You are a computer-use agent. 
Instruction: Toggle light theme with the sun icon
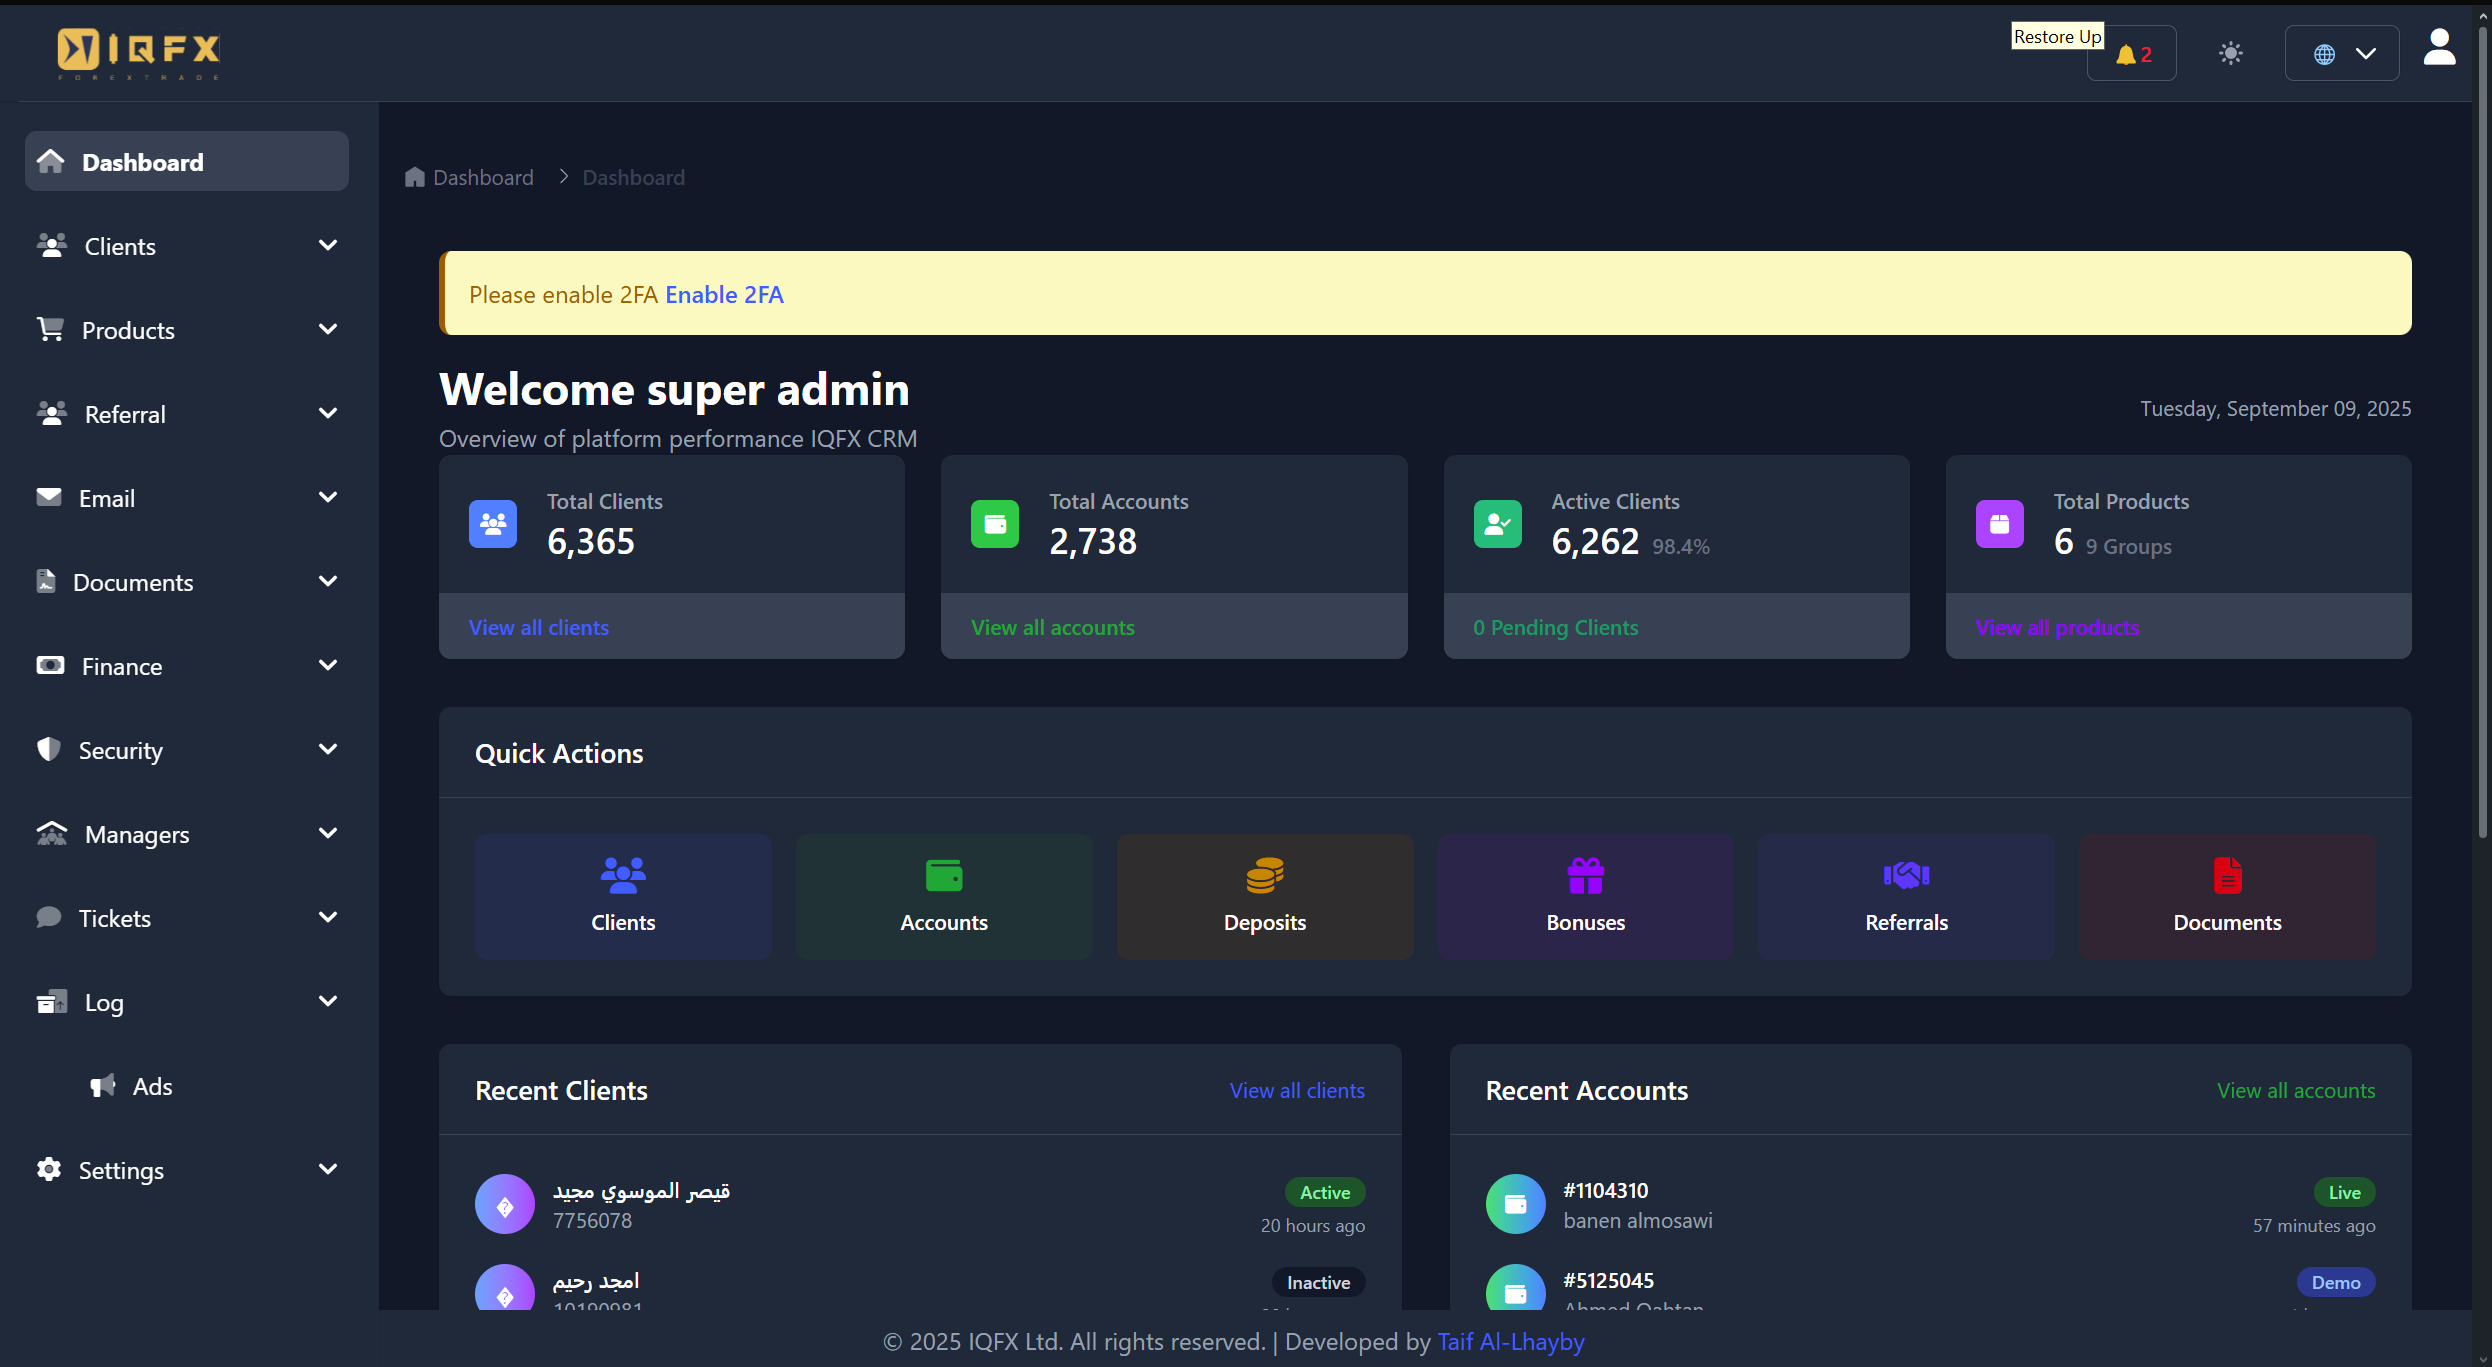(x=2231, y=53)
